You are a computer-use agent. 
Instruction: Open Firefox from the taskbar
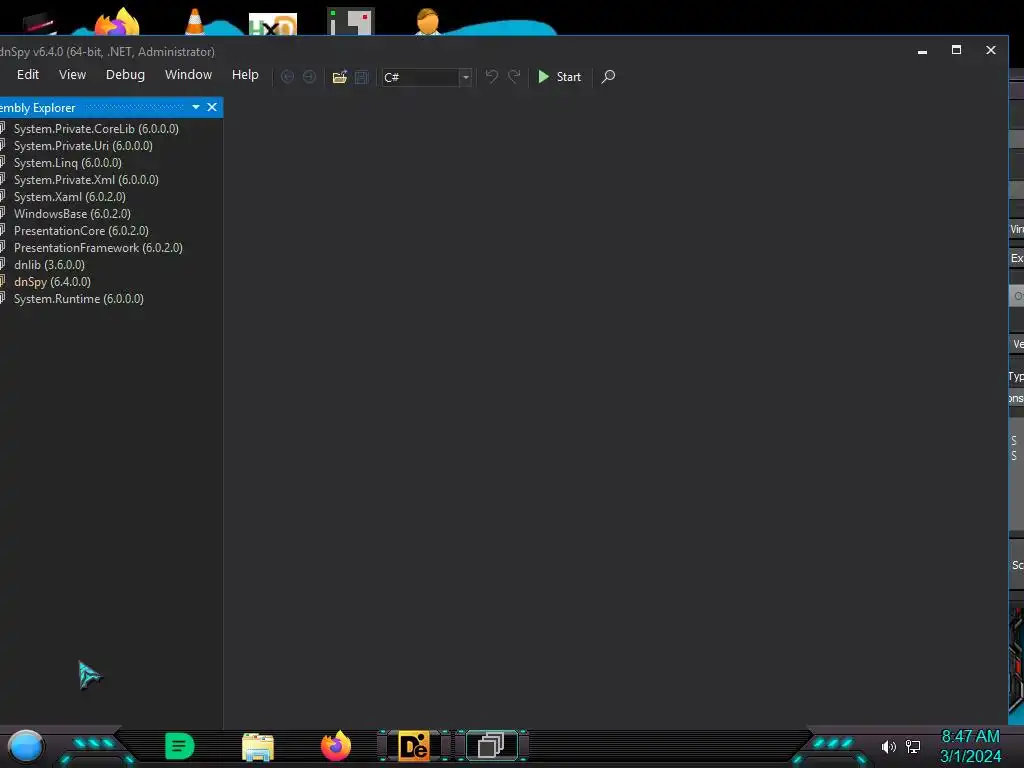click(336, 746)
